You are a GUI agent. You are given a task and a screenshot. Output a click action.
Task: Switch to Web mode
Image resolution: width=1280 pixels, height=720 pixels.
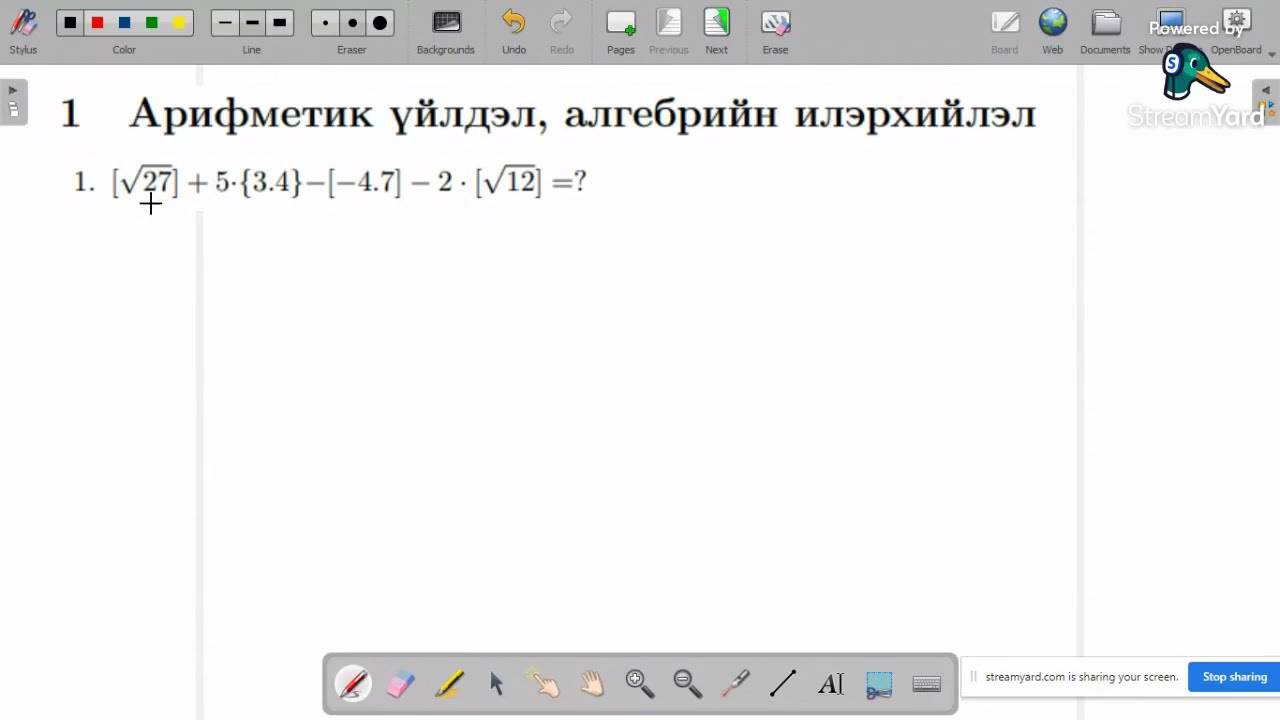click(1053, 32)
